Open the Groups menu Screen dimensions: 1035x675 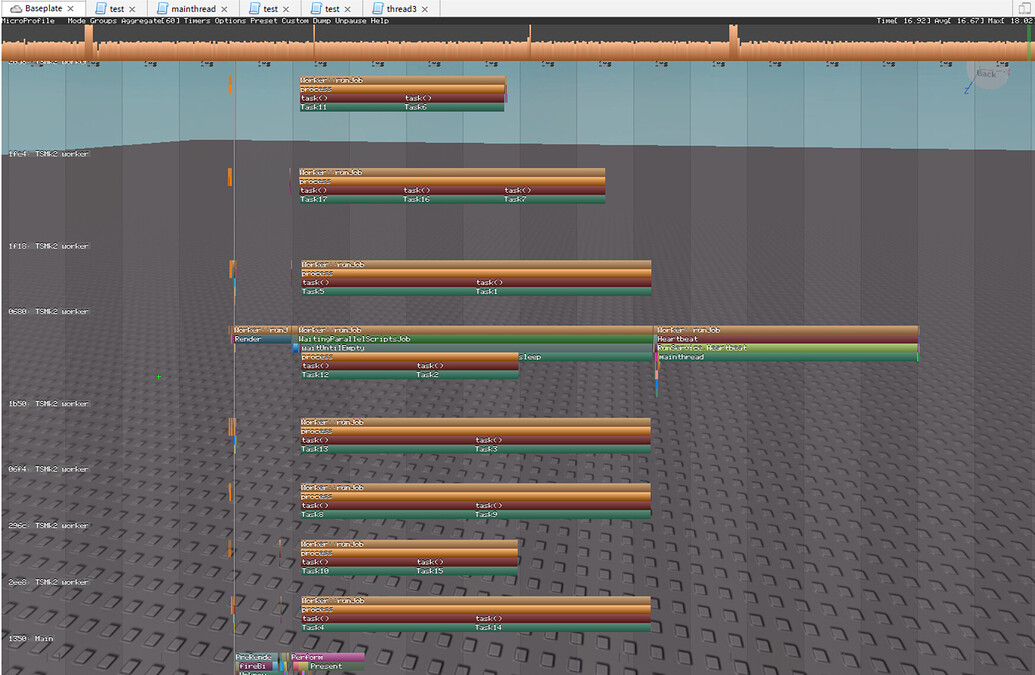coord(103,20)
